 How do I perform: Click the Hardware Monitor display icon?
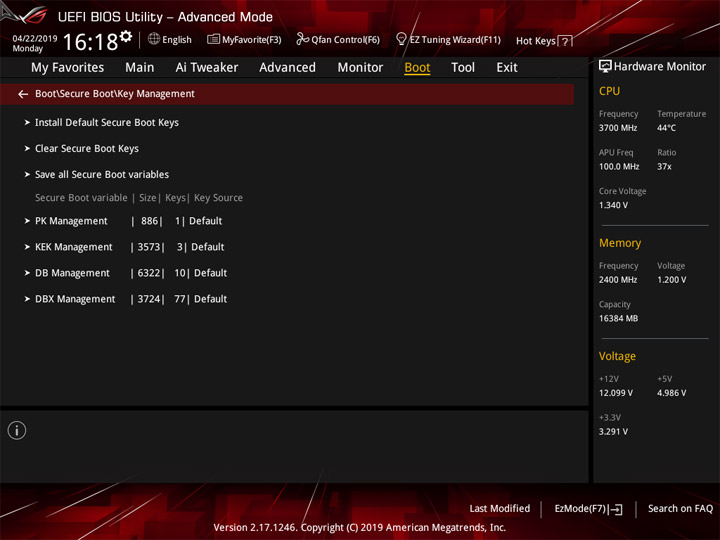pyautogui.click(x=605, y=67)
